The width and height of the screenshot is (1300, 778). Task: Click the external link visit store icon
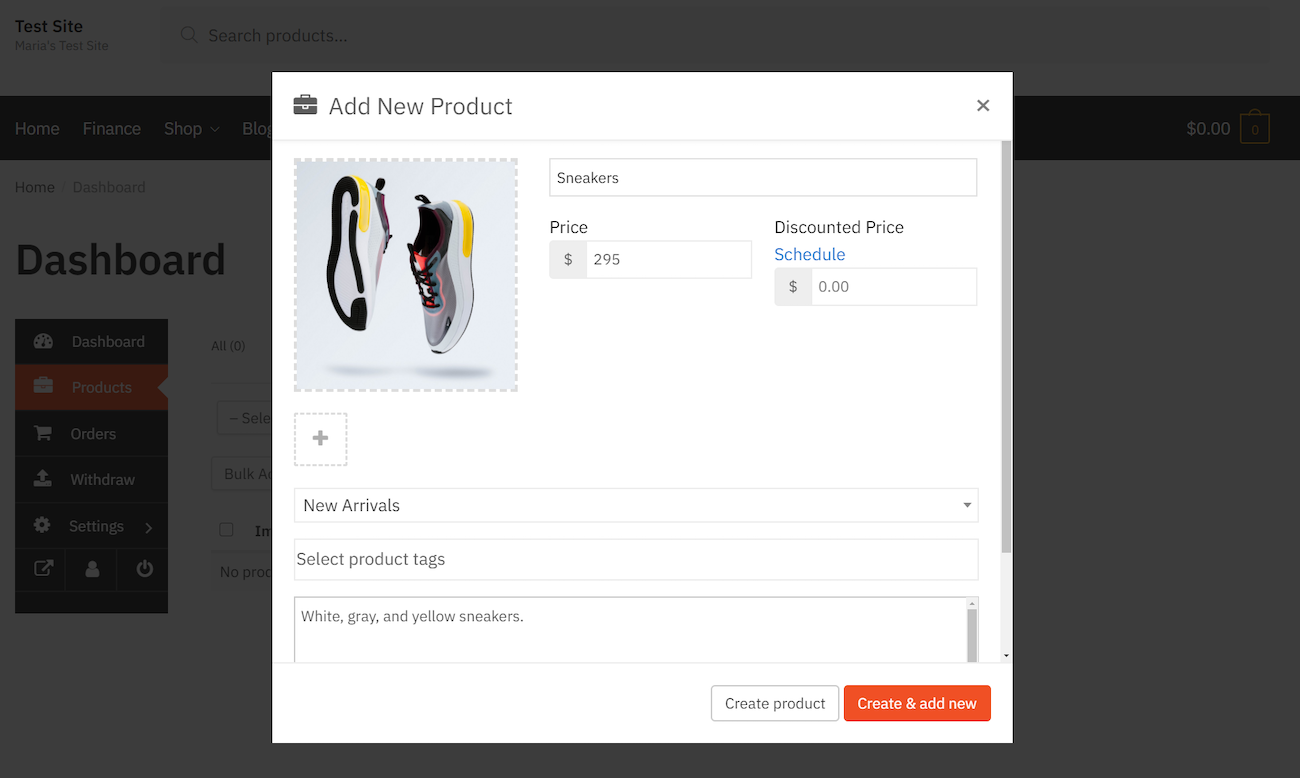coord(43,569)
